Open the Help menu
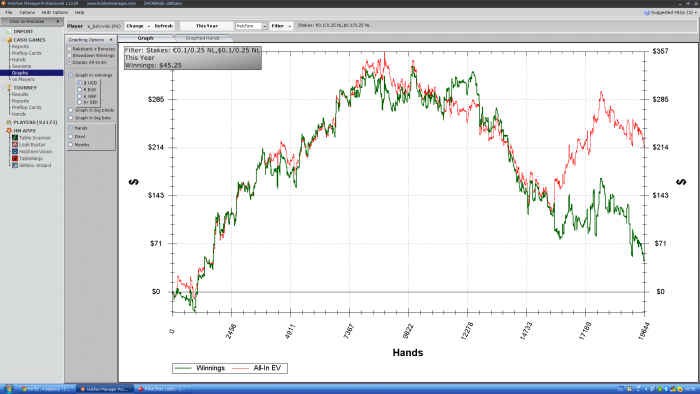The height and width of the screenshot is (394, 700). point(79,12)
